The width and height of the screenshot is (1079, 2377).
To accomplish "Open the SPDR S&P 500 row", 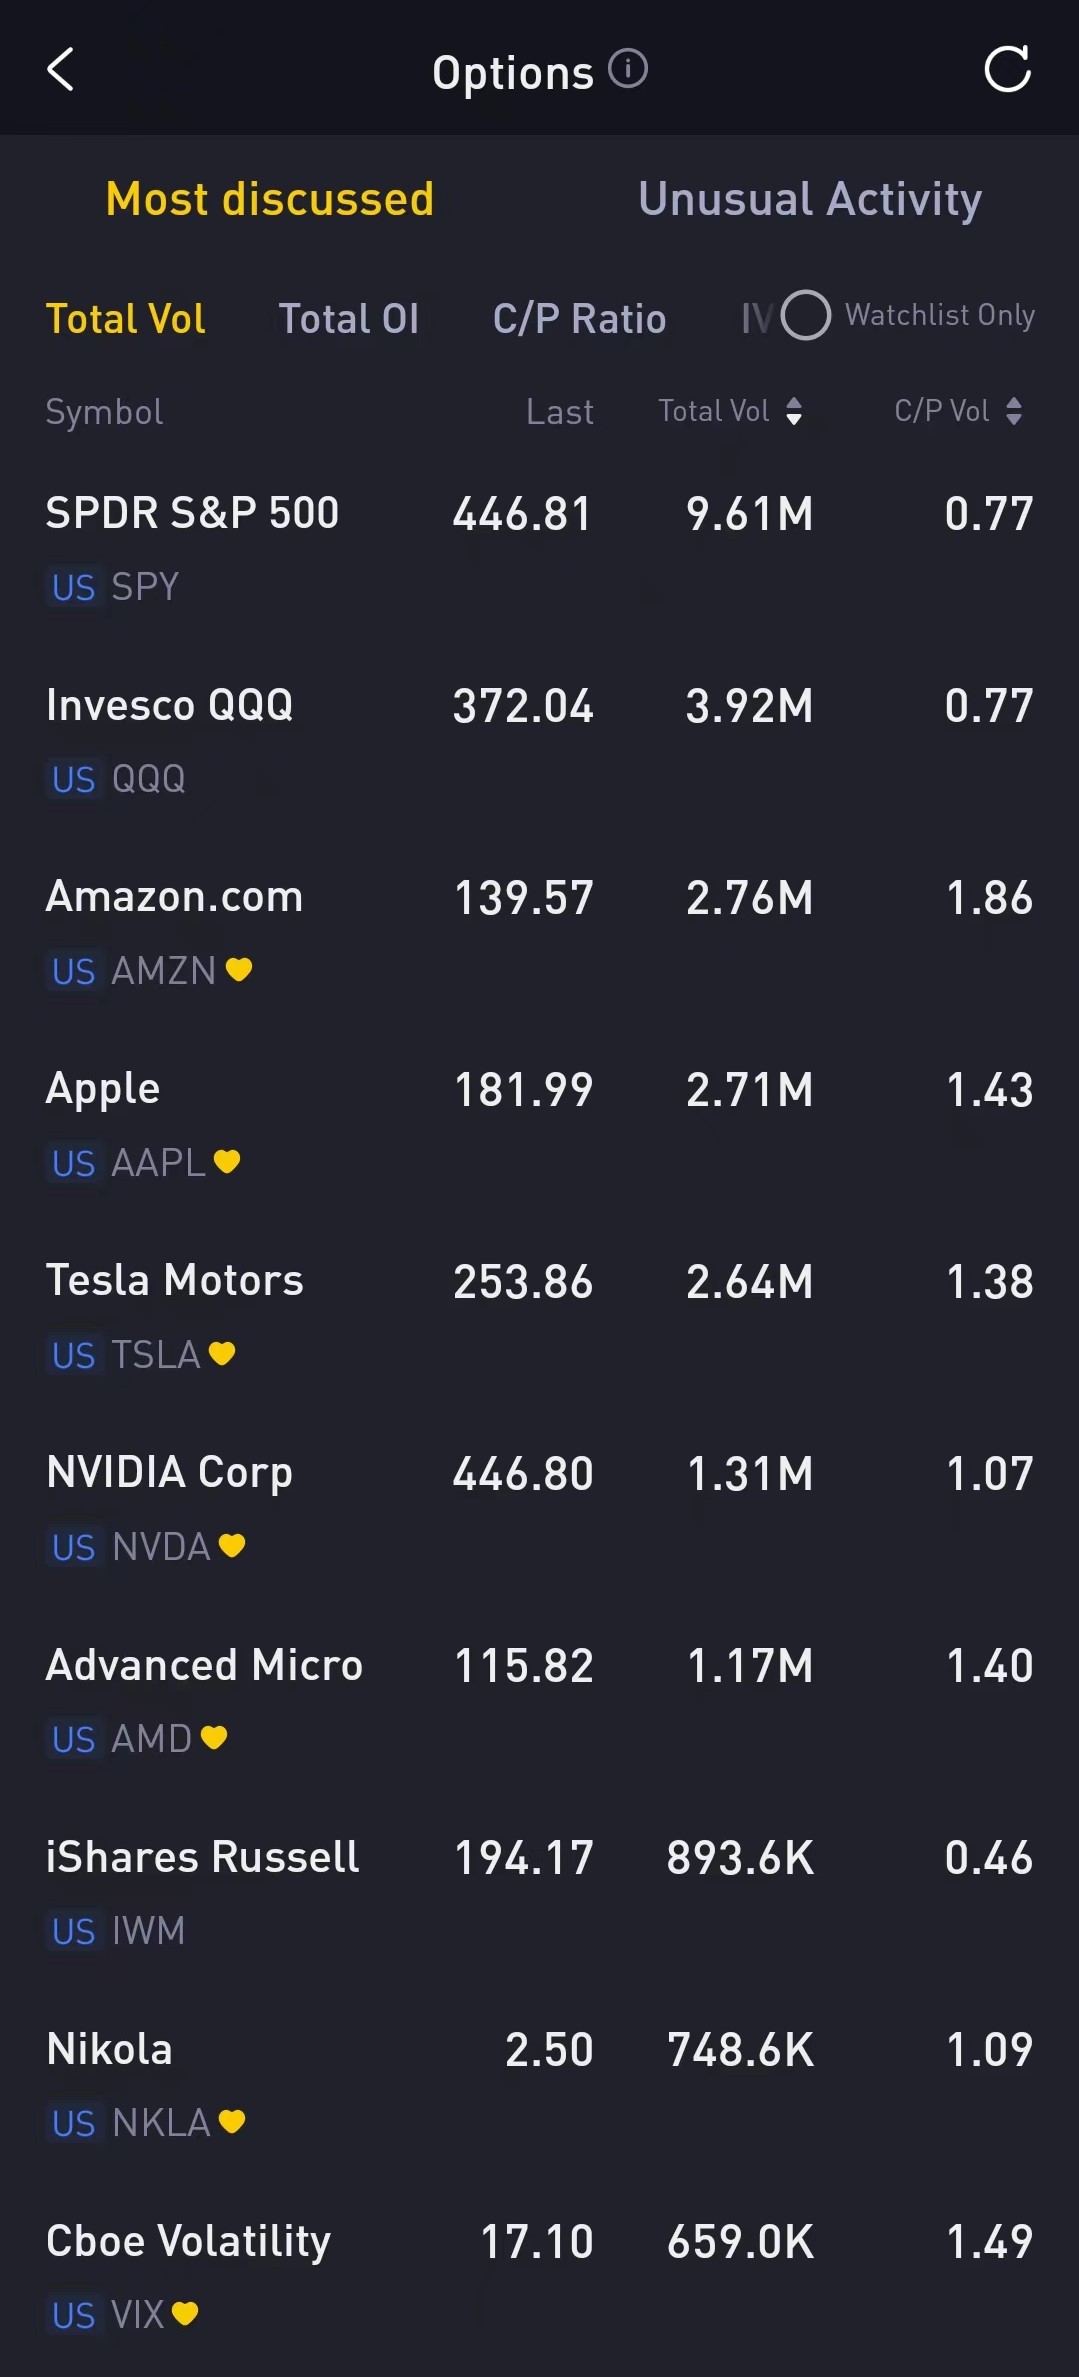I will coord(539,548).
